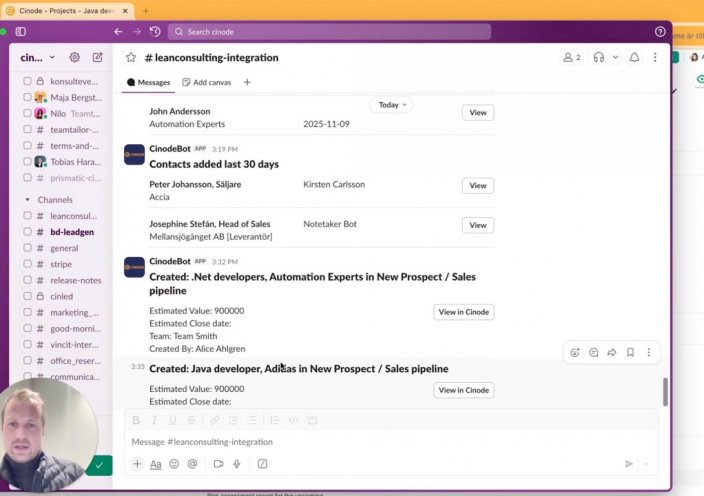Go forward with the right arrow
The height and width of the screenshot is (496, 704).
[136, 31]
